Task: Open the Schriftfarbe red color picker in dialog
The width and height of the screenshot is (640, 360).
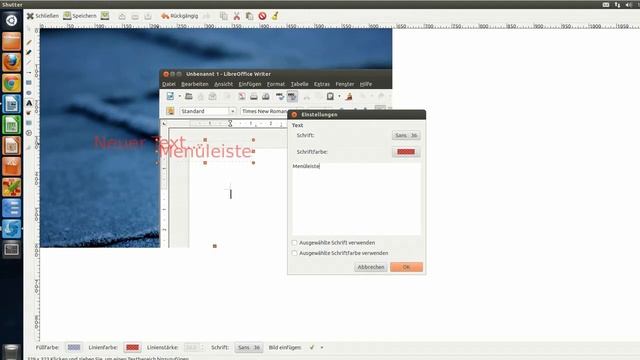Action: (406, 152)
